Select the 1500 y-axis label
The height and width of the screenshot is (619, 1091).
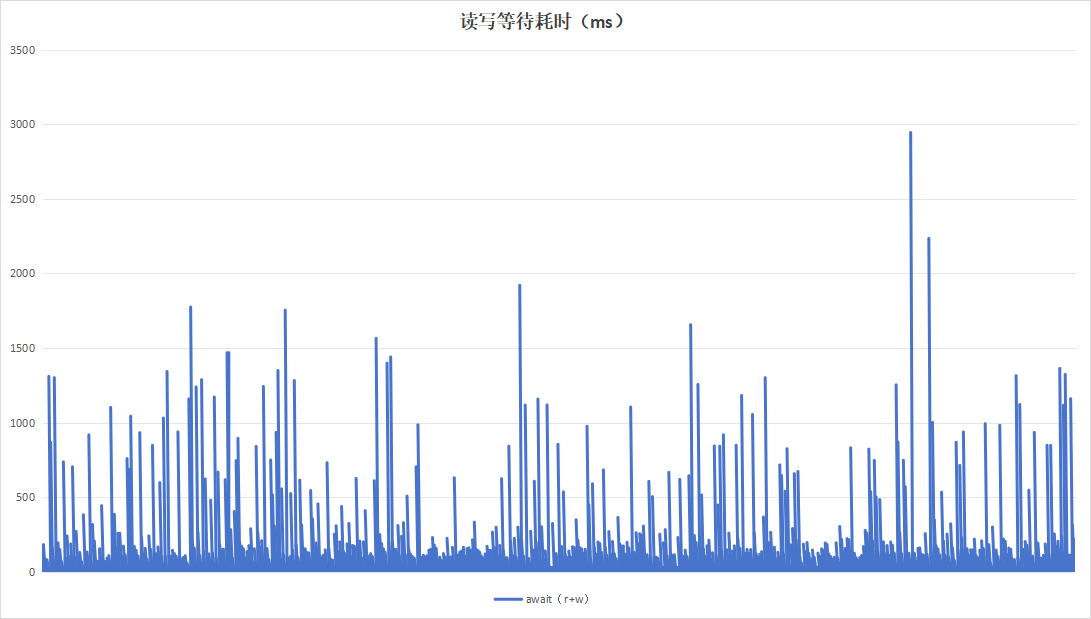22,348
